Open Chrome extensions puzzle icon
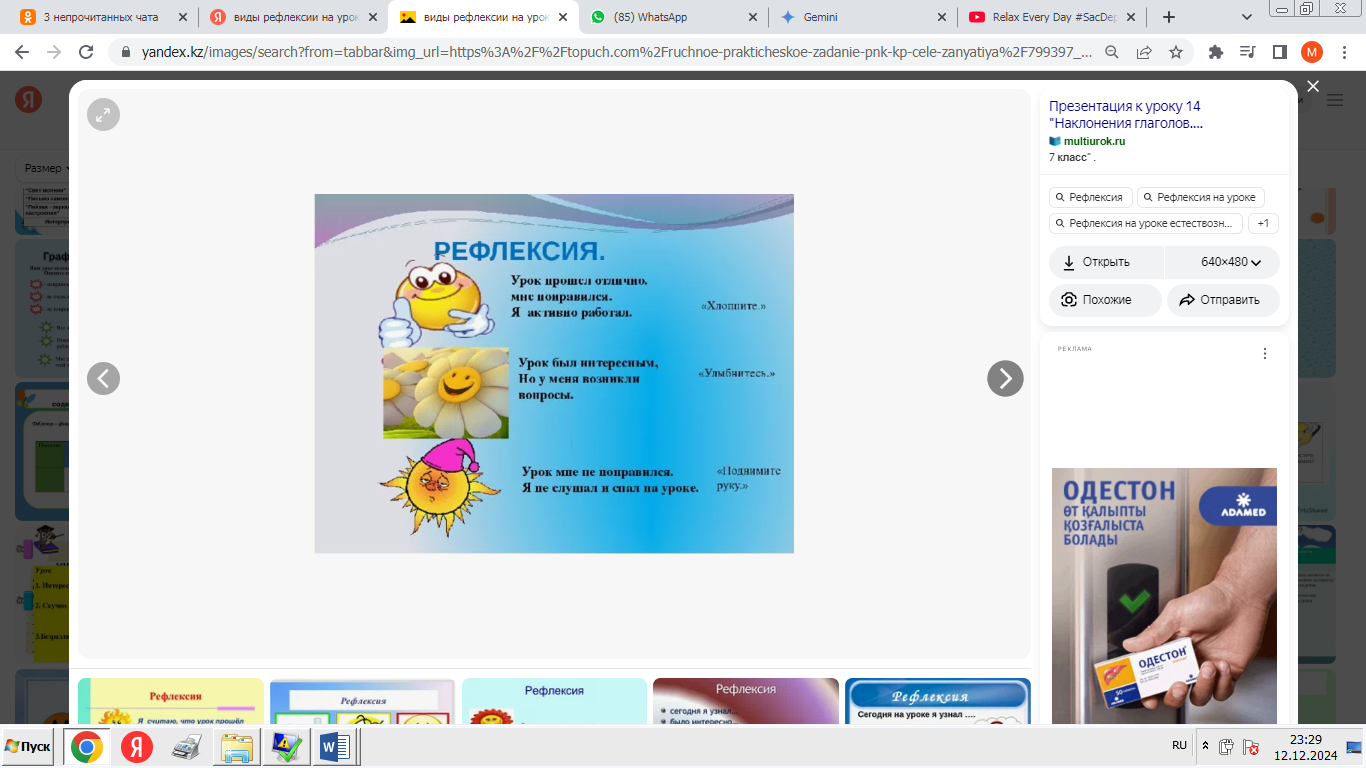The height and width of the screenshot is (768, 1366). coord(1216,52)
